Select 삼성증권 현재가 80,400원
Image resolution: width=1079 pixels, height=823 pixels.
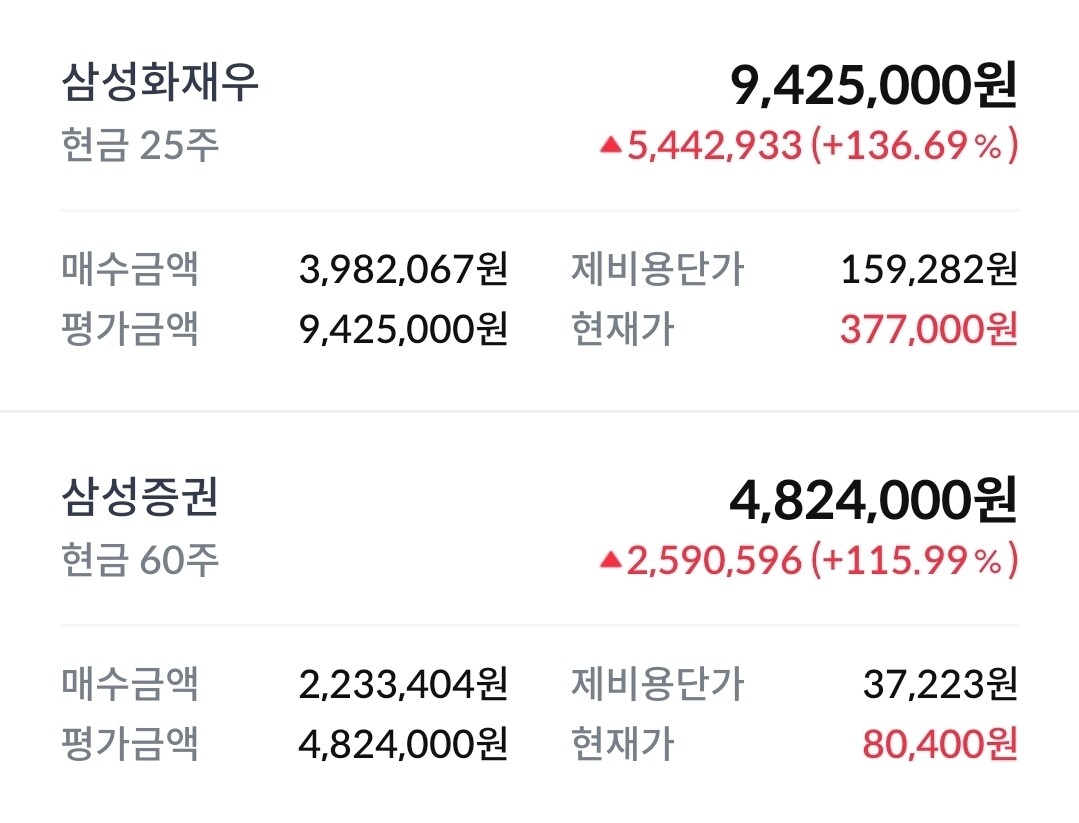[x=939, y=744]
